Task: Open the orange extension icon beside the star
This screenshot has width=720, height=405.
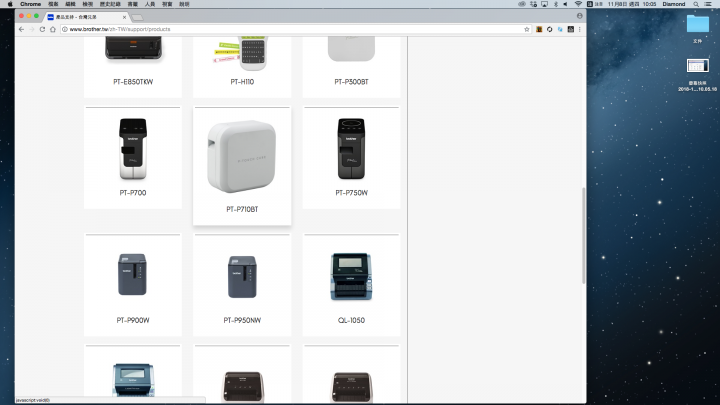Action: click(539, 29)
